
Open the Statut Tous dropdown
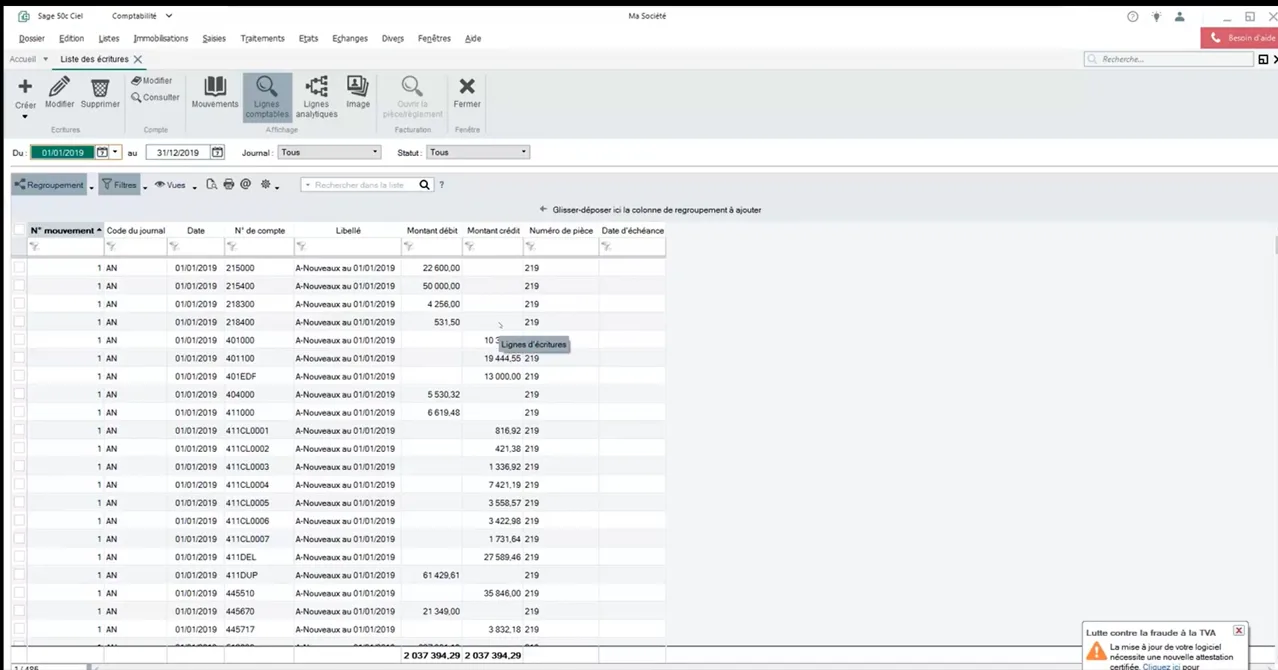[x=524, y=152]
